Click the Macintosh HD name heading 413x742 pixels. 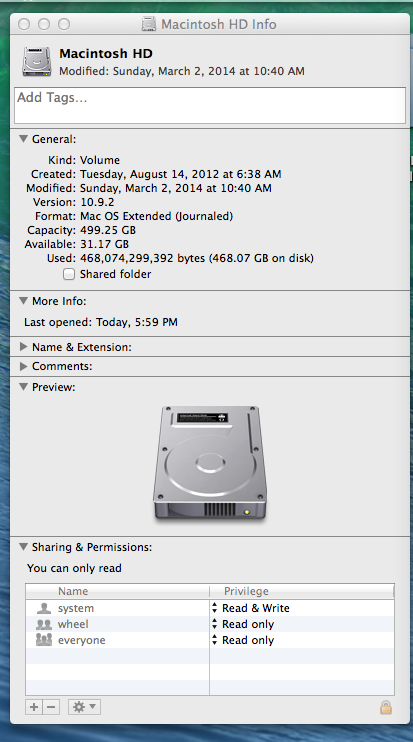(105, 53)
